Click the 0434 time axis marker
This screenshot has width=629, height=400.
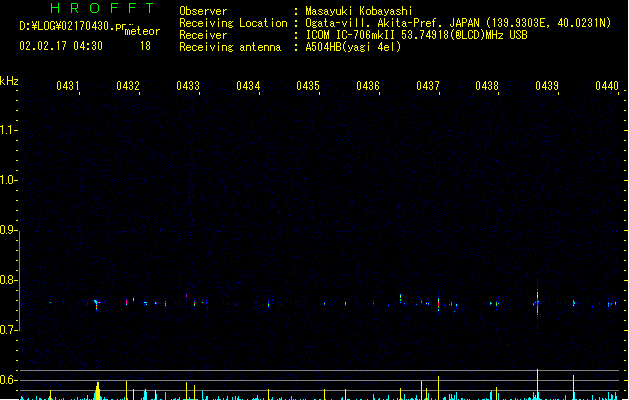pyautogui.click(x=248, y=86)
